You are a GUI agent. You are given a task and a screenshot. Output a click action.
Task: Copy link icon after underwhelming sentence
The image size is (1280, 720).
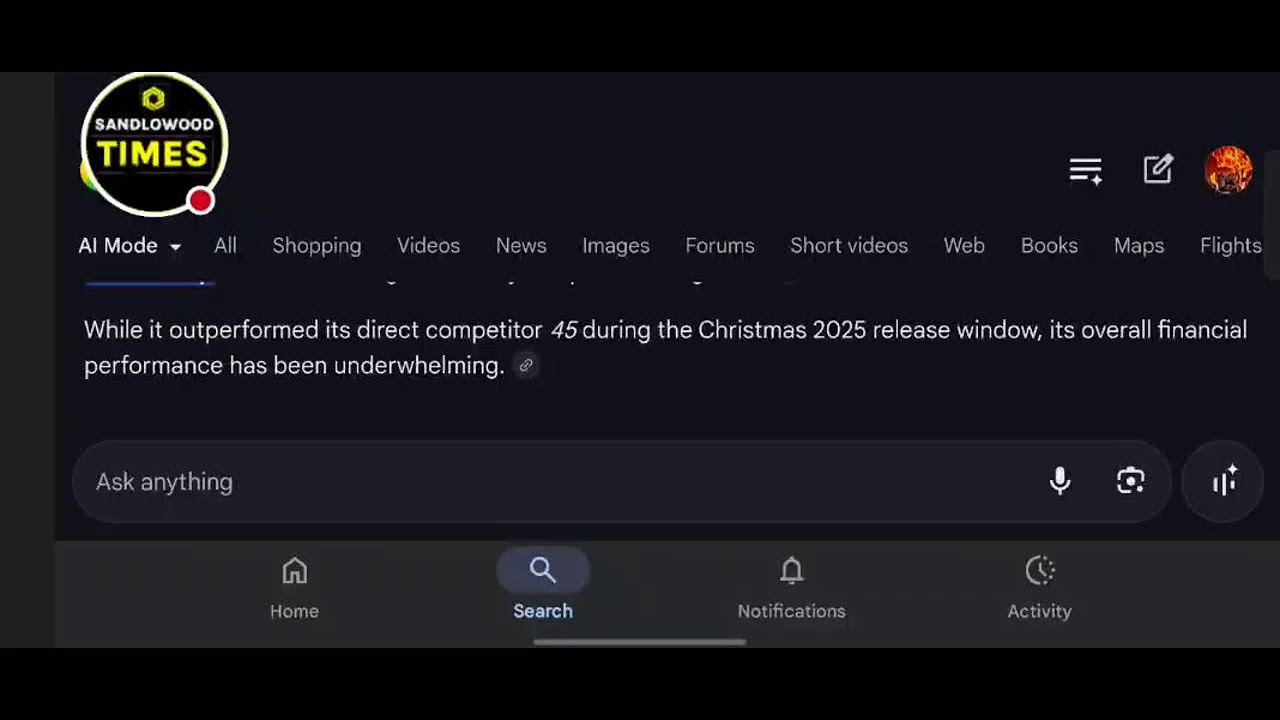coord(526,366)
